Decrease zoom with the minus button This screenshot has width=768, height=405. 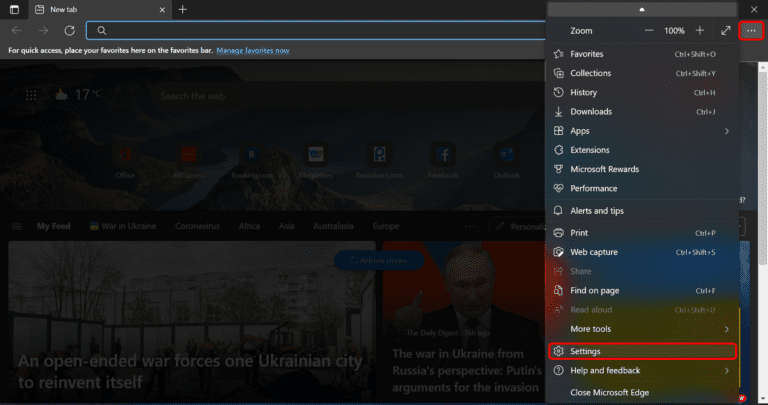(649, 30)
